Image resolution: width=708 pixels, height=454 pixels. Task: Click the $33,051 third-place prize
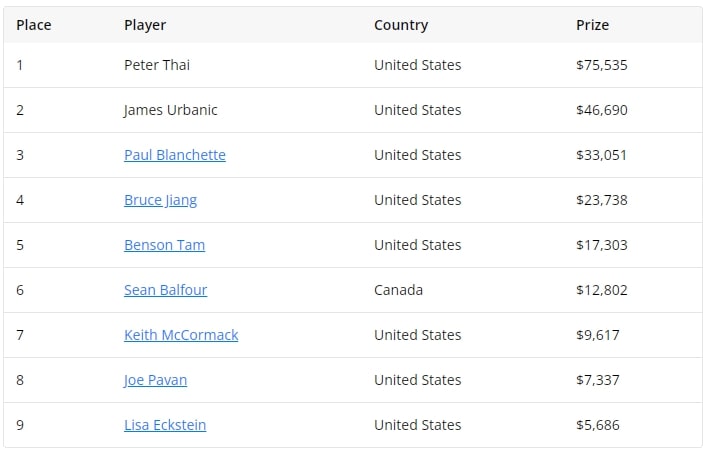(602, 155)
